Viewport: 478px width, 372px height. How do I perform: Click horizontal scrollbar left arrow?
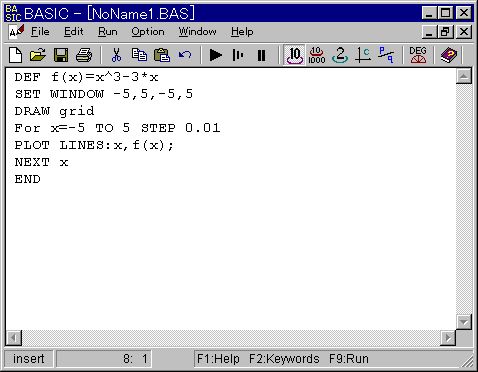pyautogui.click(x=14, y=338)
